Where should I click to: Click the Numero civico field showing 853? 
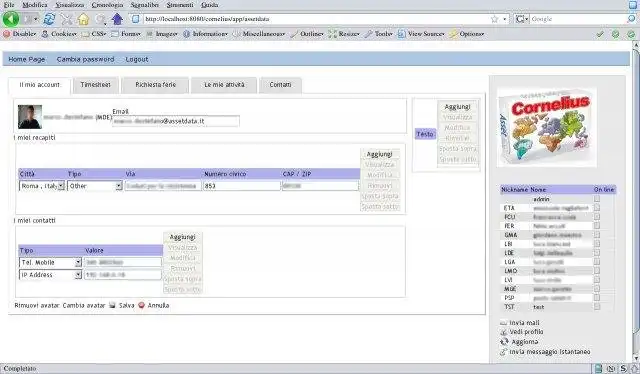click(x=242, y=186)
